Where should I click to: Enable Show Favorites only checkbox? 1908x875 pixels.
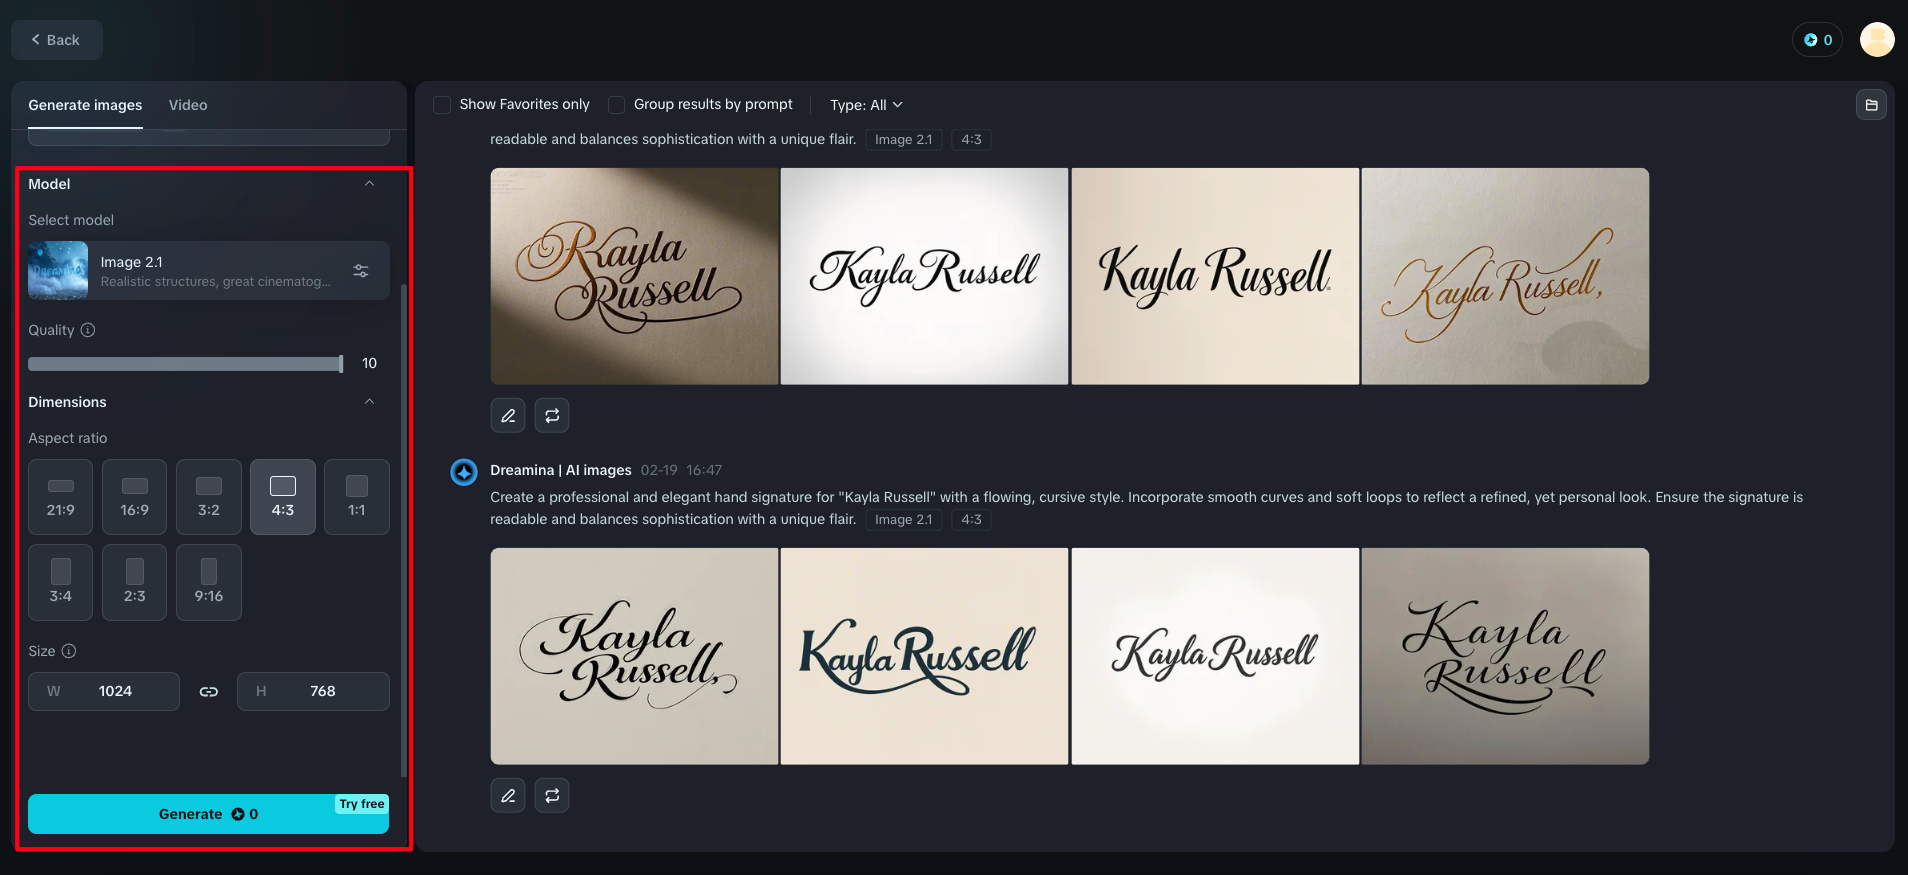(x=442, y=105)
